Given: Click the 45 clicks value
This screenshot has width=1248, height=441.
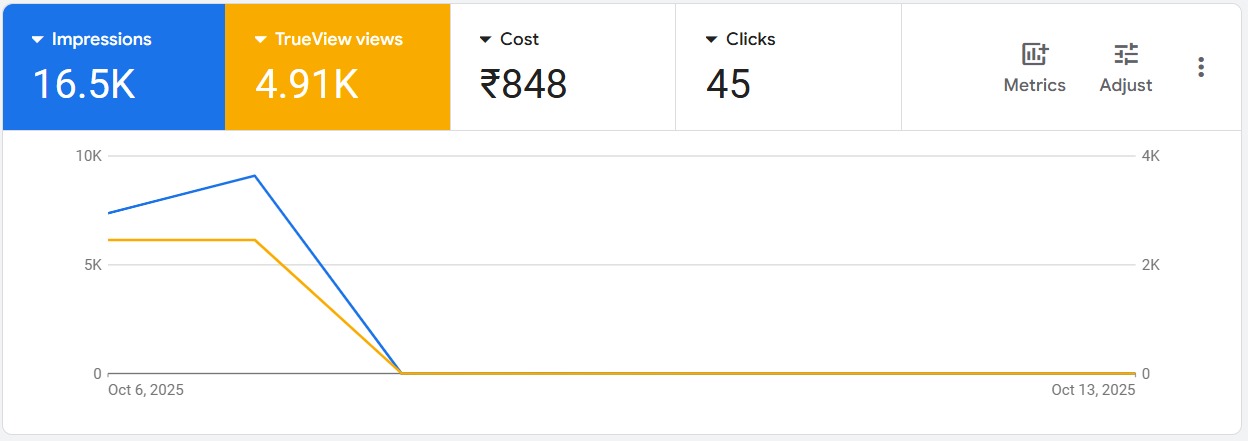Looking at the screenshot, I should pos(728,84).
